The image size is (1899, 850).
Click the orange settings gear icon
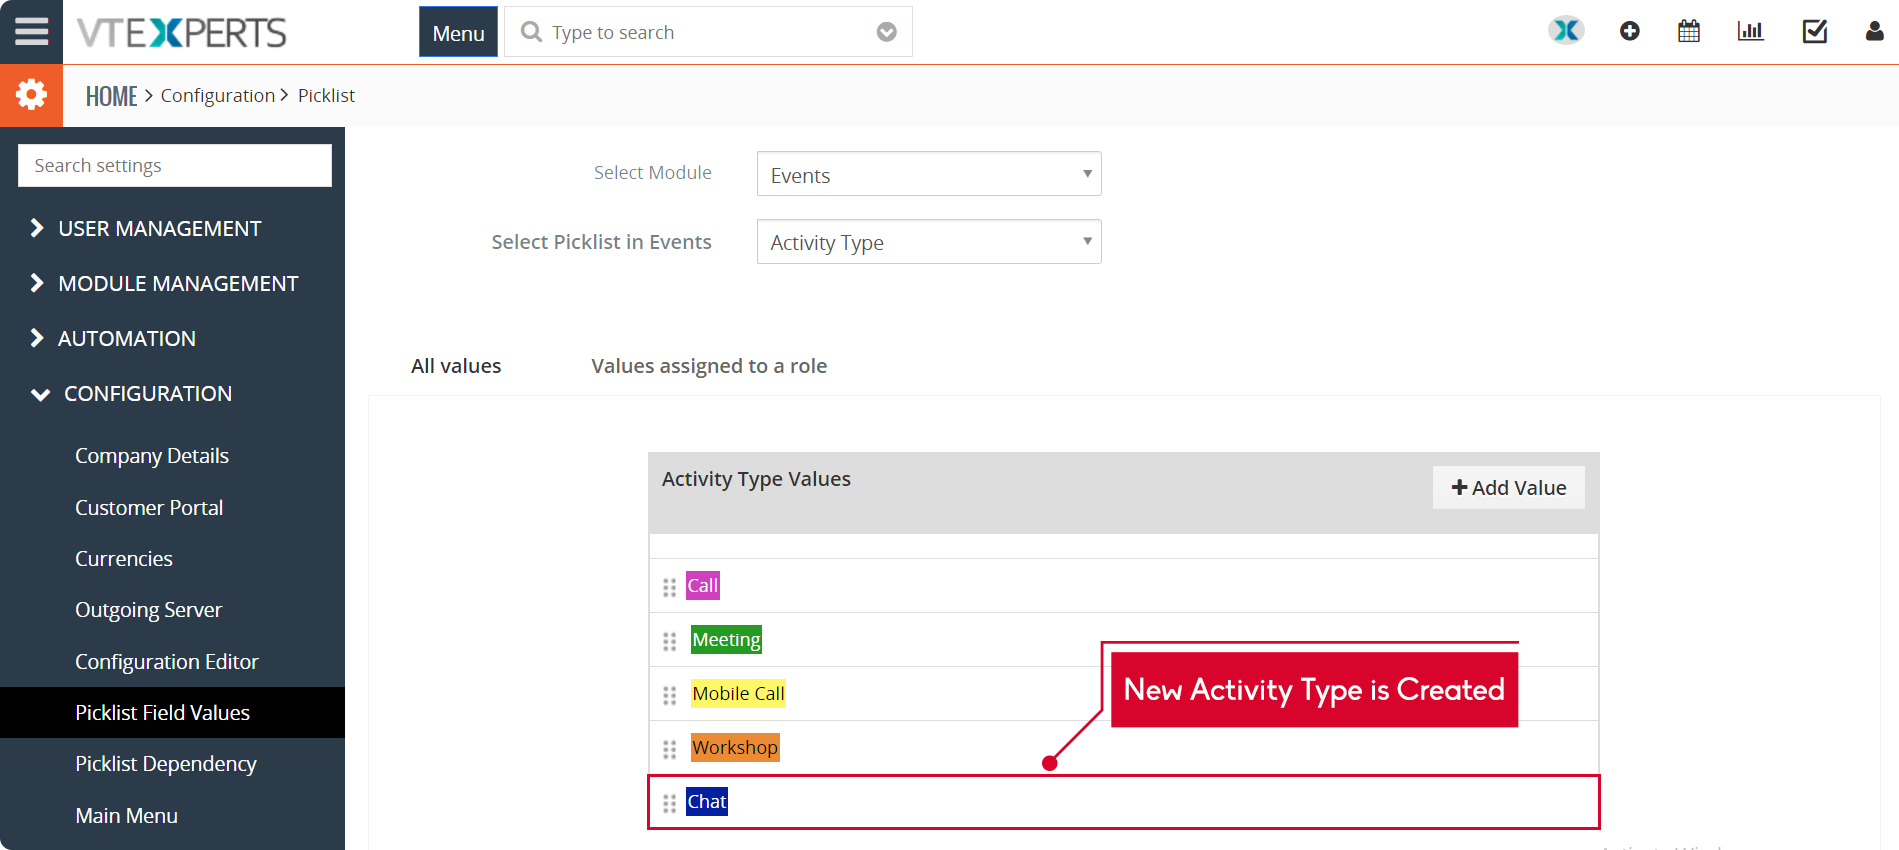point(31,95)
